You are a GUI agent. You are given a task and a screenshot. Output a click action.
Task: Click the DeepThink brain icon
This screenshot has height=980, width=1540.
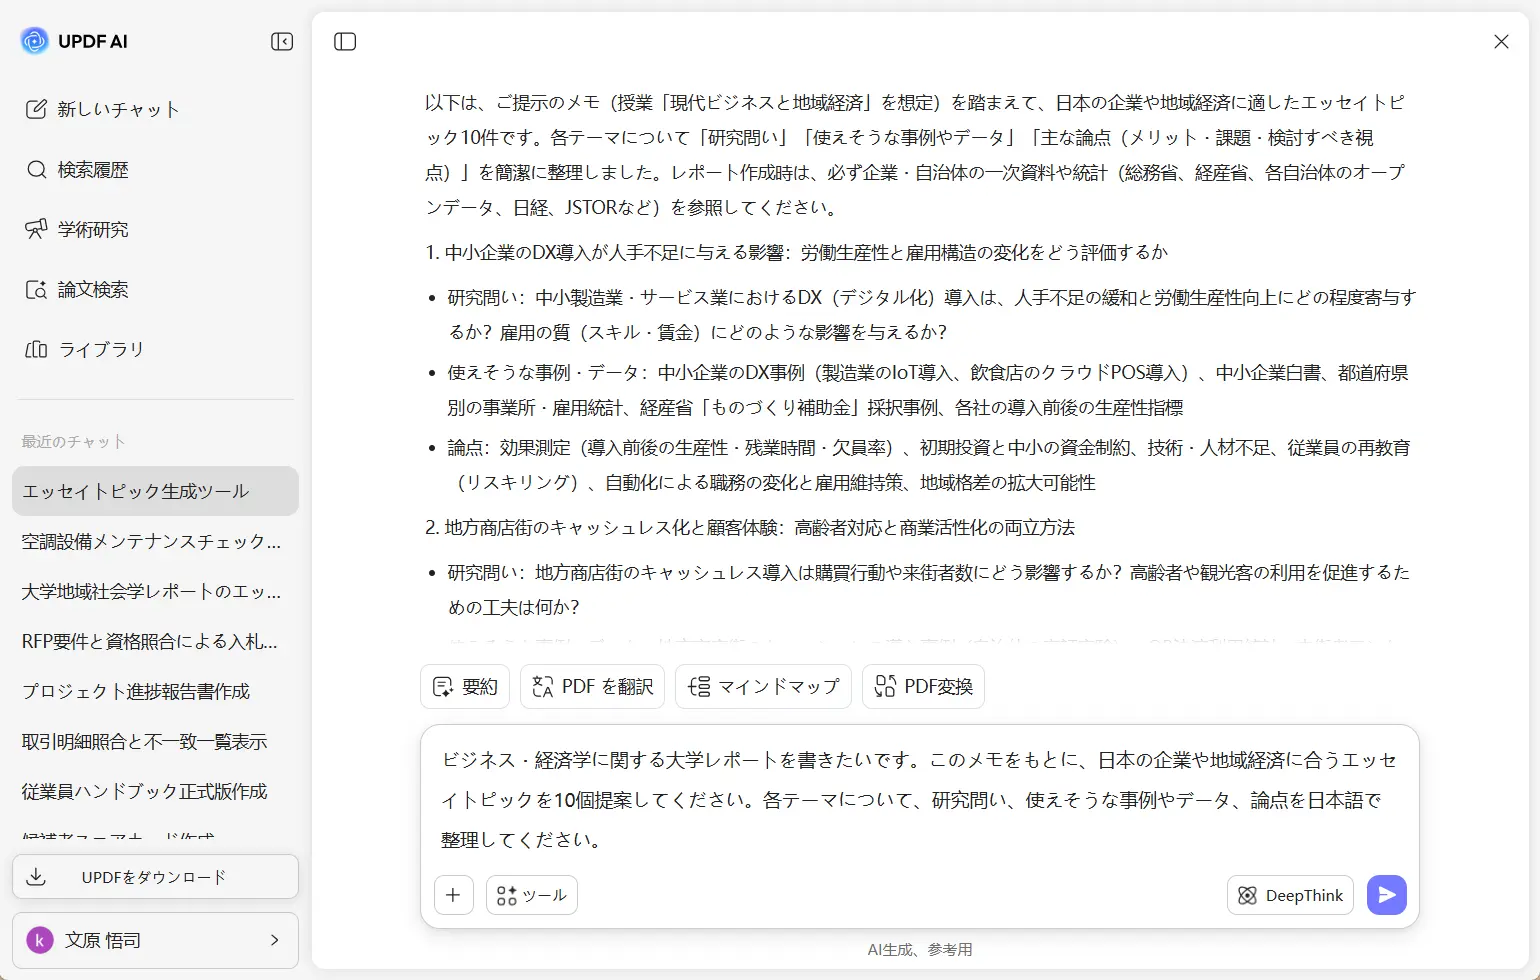[1247, 895]
